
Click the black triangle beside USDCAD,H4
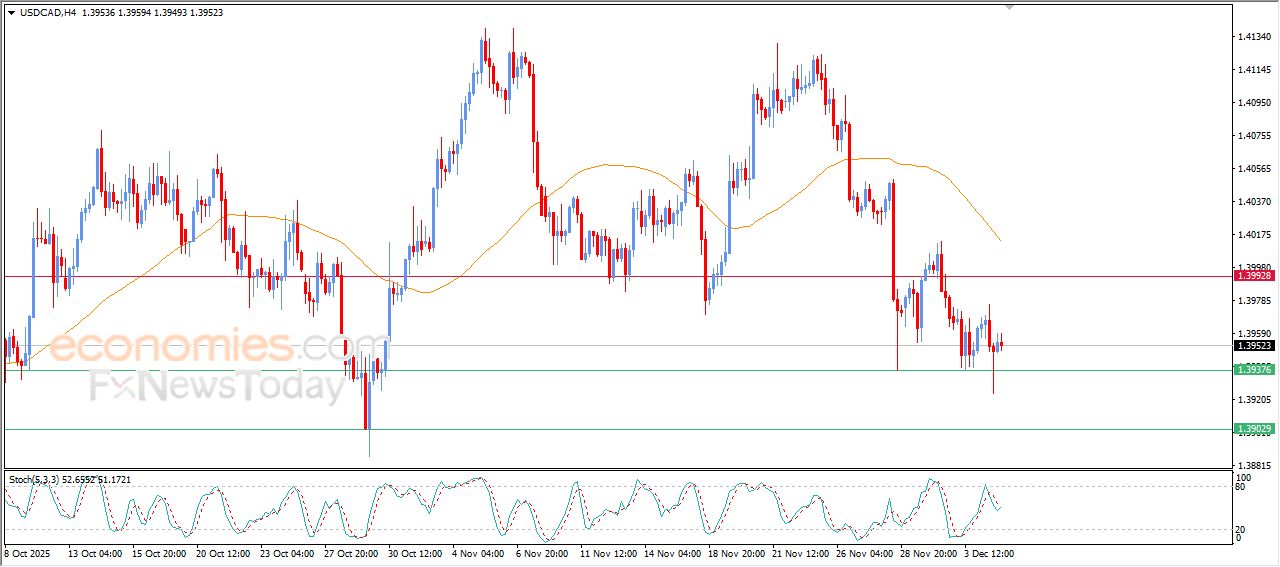click(x=11, y=12)
